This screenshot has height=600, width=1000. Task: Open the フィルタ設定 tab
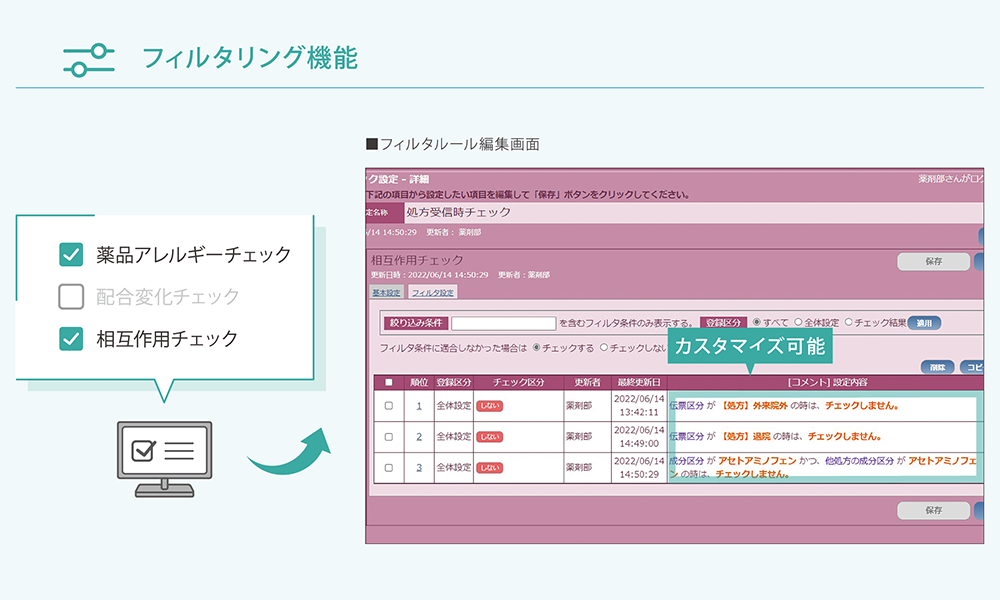point(432,293)
